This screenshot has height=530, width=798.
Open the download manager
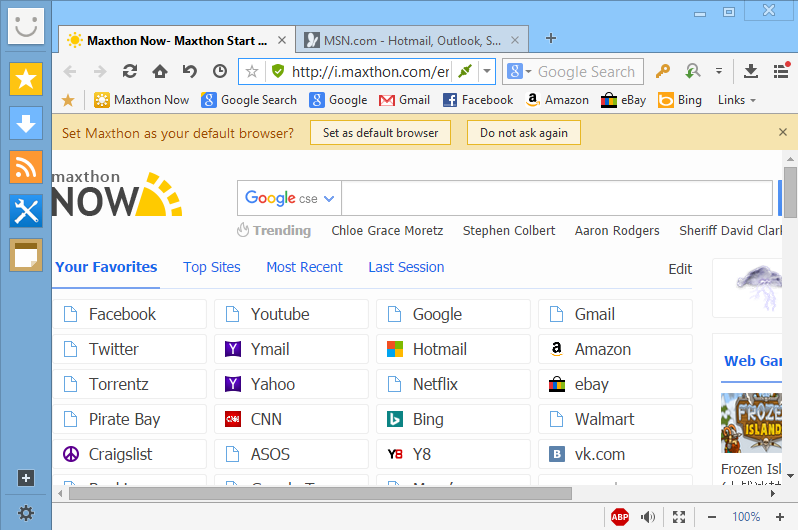coord(751,71)
